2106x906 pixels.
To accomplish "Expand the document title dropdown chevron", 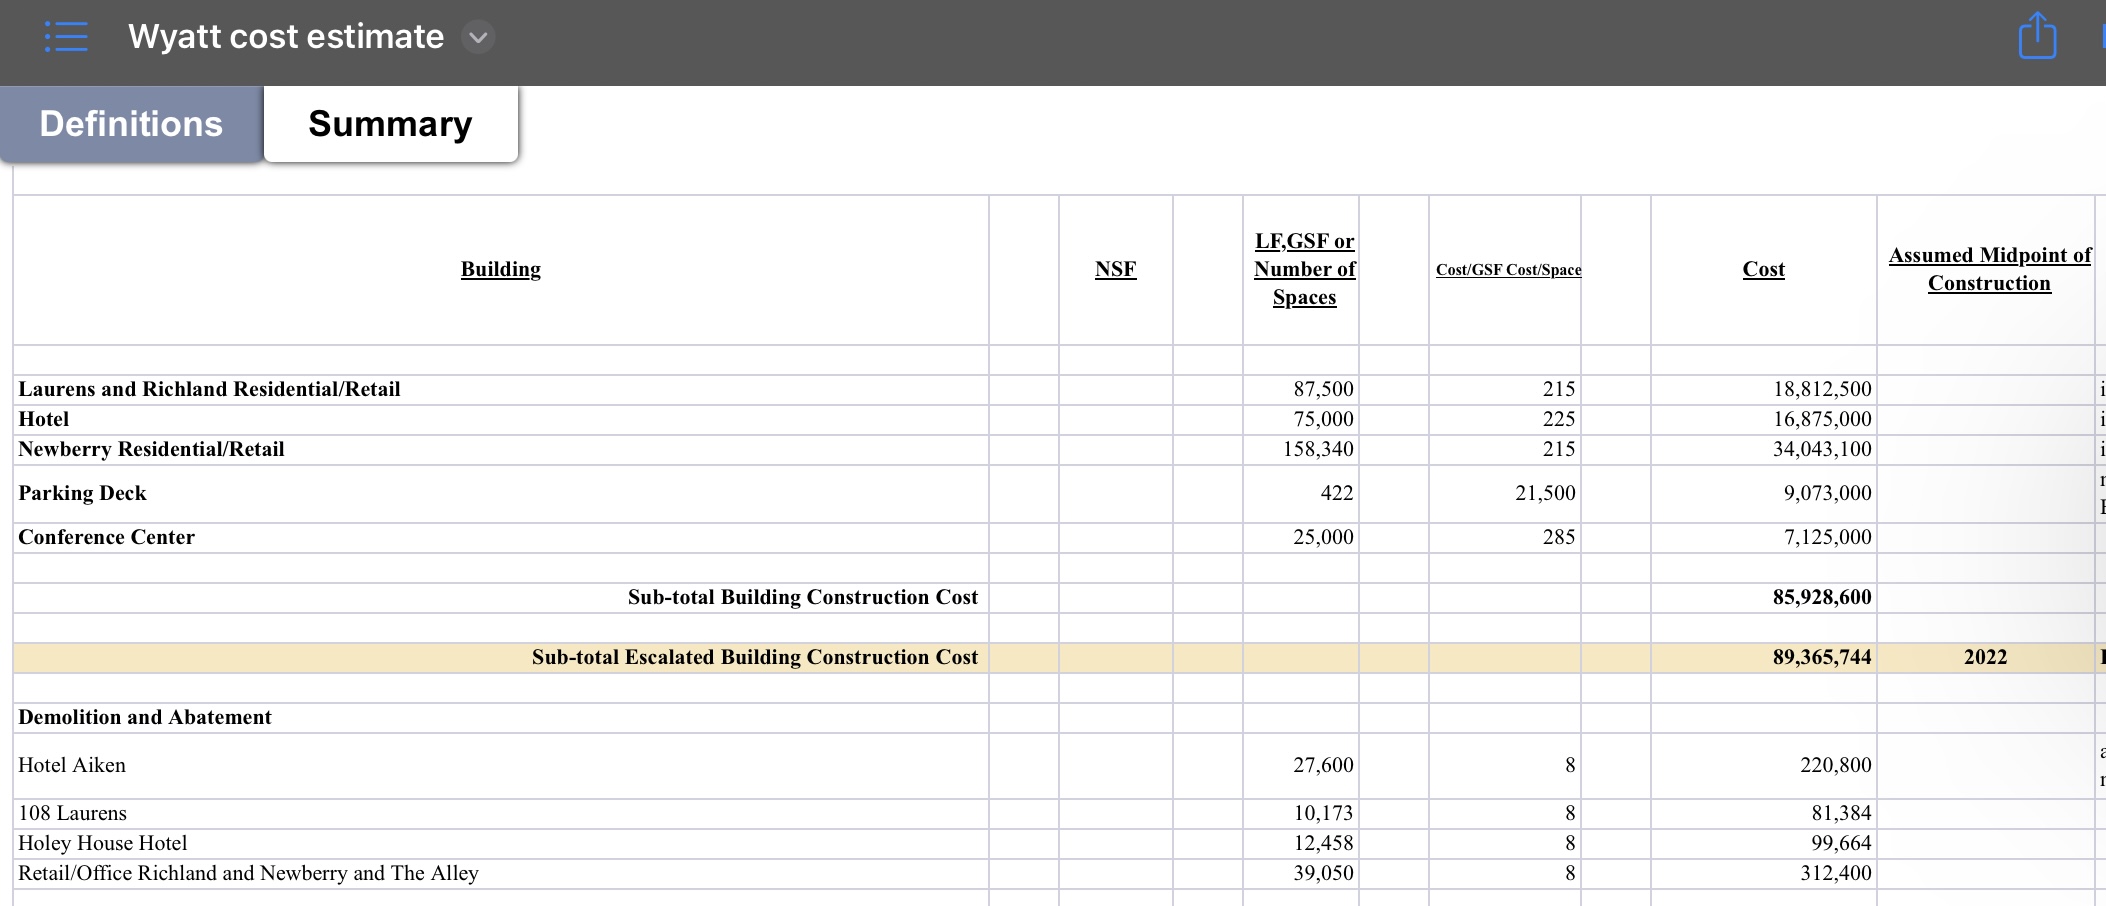I will (479, 38).
